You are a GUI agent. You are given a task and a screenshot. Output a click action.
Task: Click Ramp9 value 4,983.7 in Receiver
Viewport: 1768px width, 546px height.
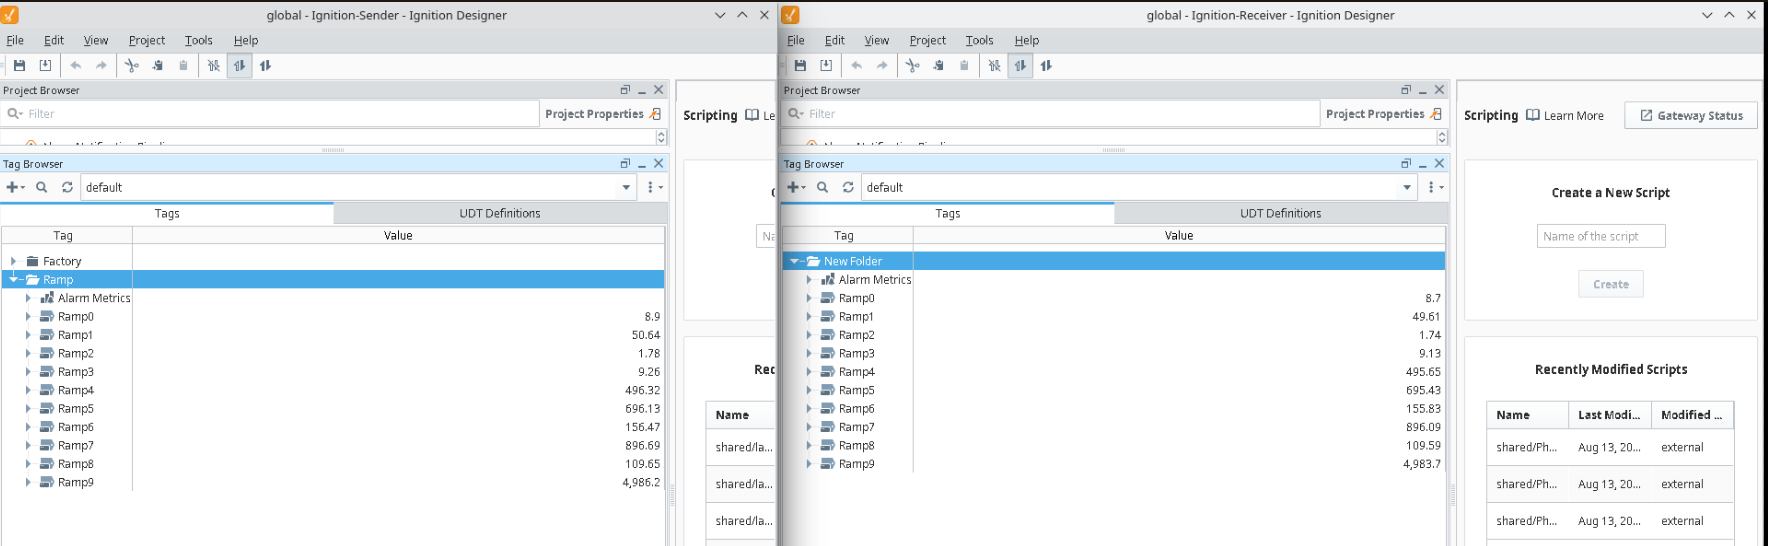[x=1422, y=464]
